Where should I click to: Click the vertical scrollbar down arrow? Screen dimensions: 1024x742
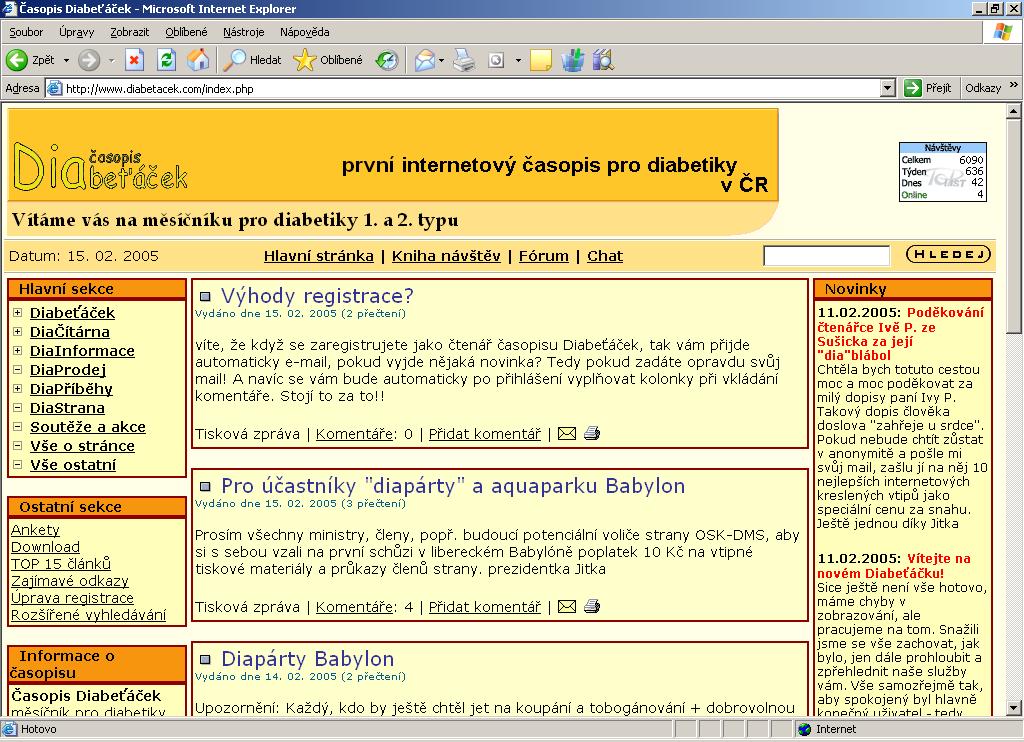pyautogui.click(x=1014, y=707)
